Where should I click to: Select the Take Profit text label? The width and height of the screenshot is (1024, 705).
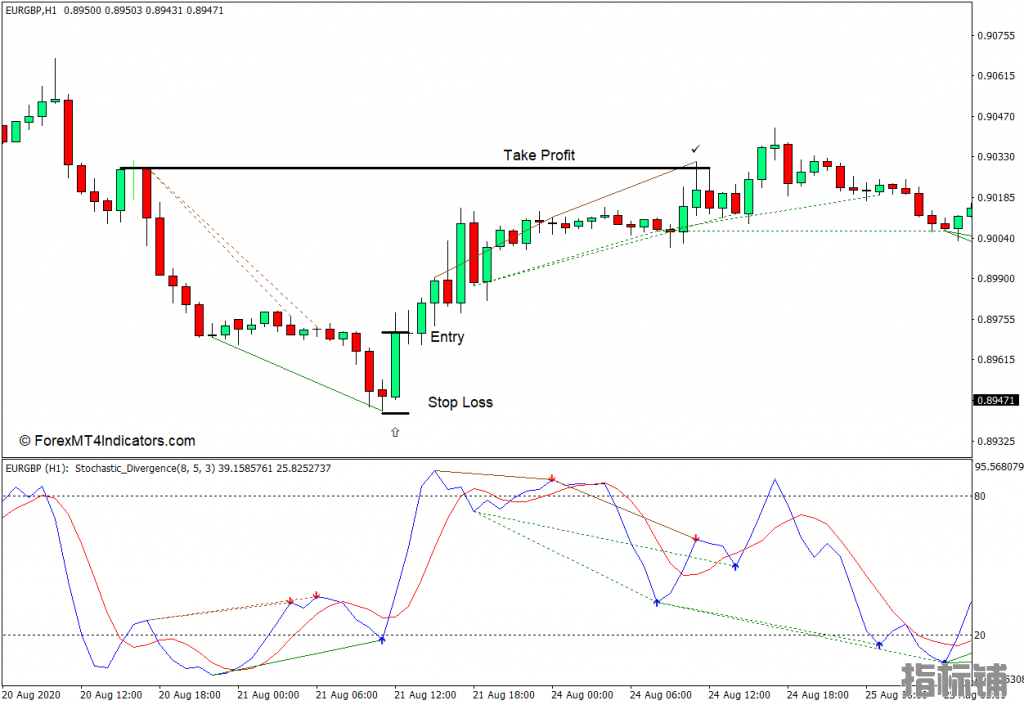click(x=539, y=155)
